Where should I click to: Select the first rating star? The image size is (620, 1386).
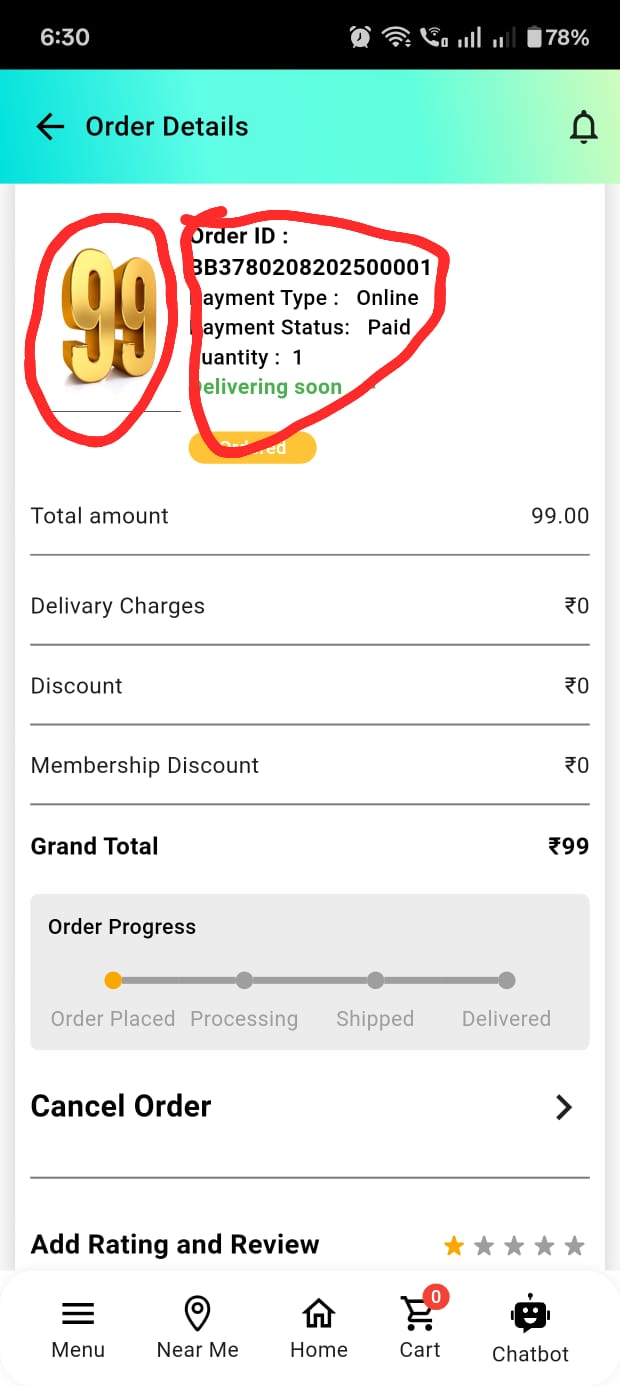tap(454, 1246)
